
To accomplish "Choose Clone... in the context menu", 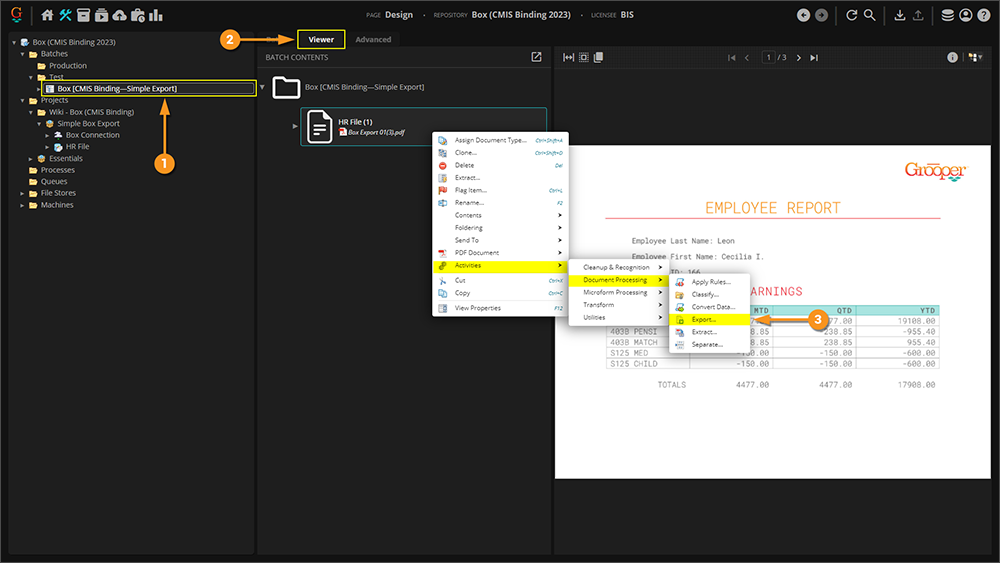I will [x=501, y=153].
